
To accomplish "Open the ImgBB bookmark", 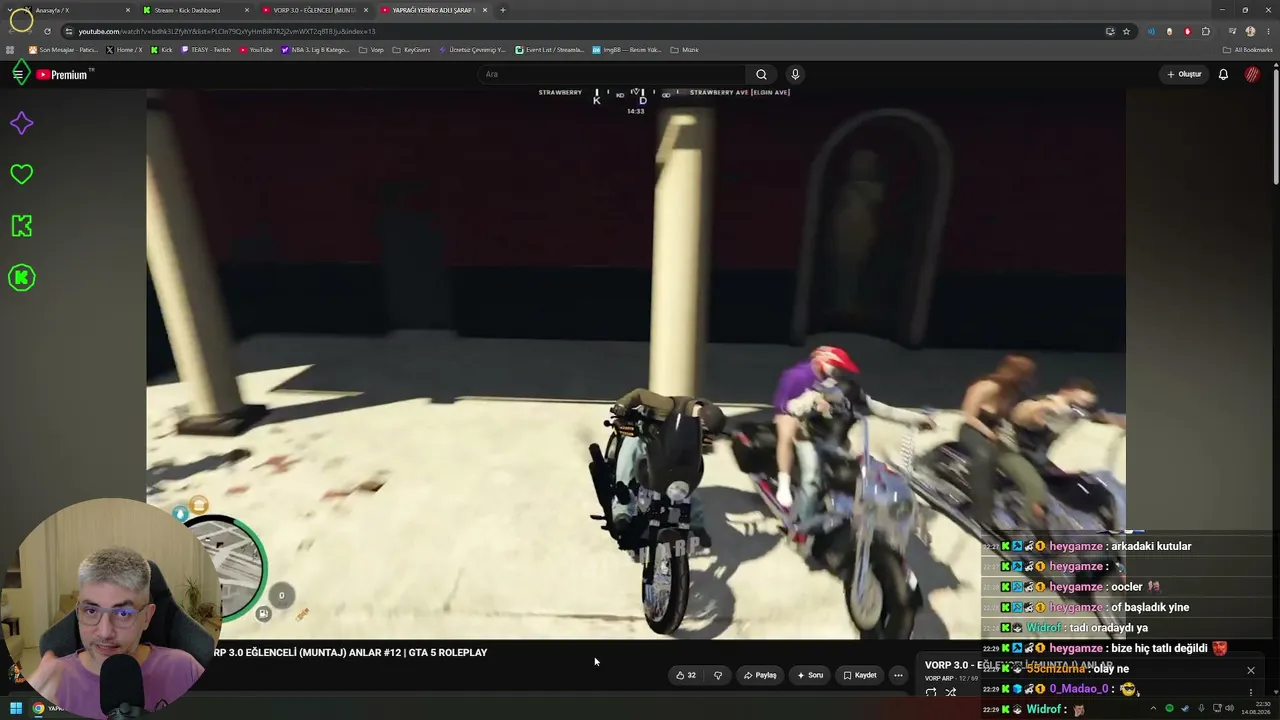I will (x=627, y=50).
